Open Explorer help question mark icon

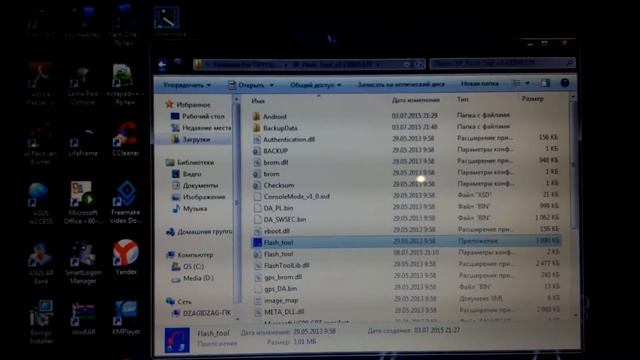(565, 83)
